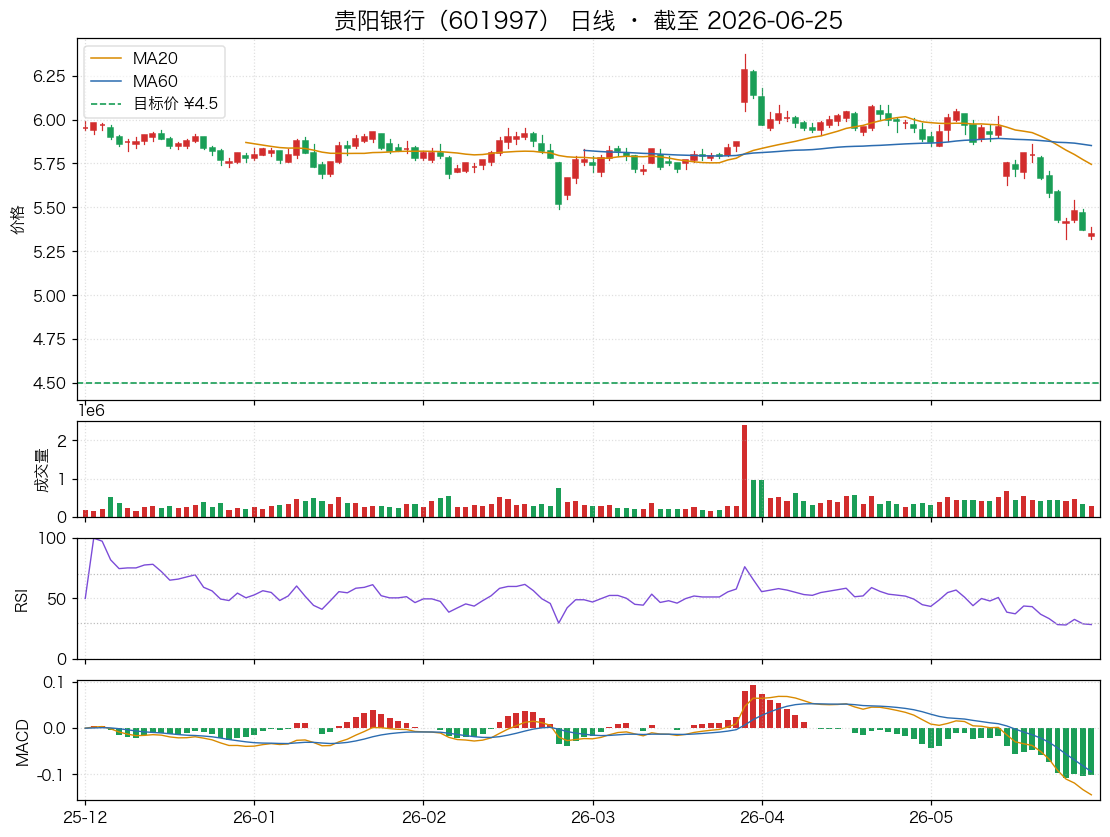Click the RSI peak at 100
Image resolution: width=1110 pixels, height=837 pixels.
pos(94,540)
